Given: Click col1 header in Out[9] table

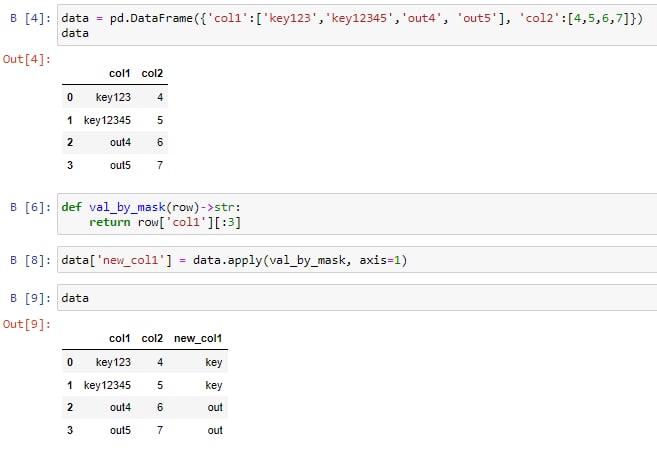Looking at the screenshot, I should click(119, 338).
